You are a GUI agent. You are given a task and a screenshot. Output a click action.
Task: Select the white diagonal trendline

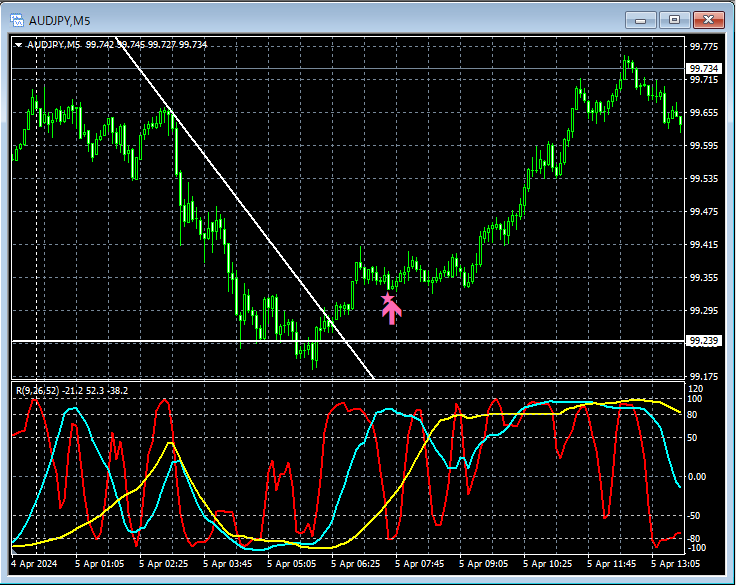[x=244, y=207]
